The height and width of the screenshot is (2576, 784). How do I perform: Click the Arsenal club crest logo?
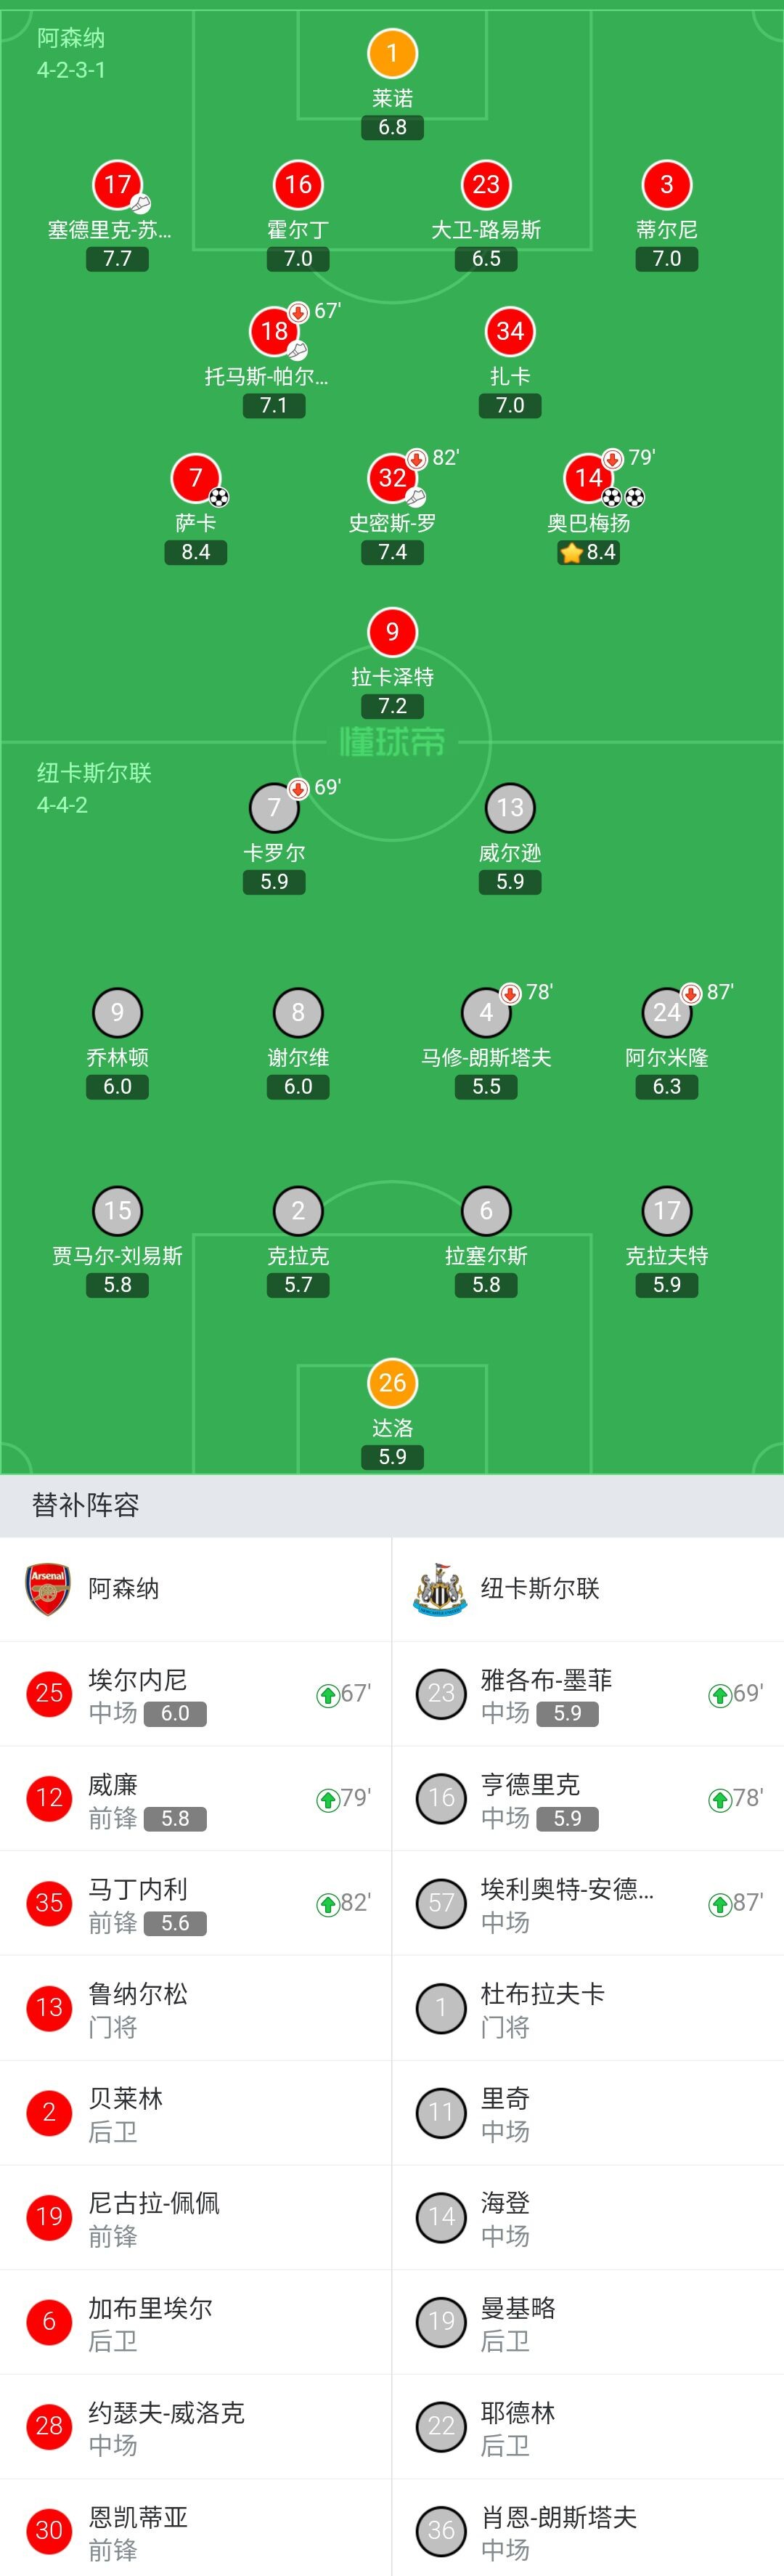[47, 1589]
